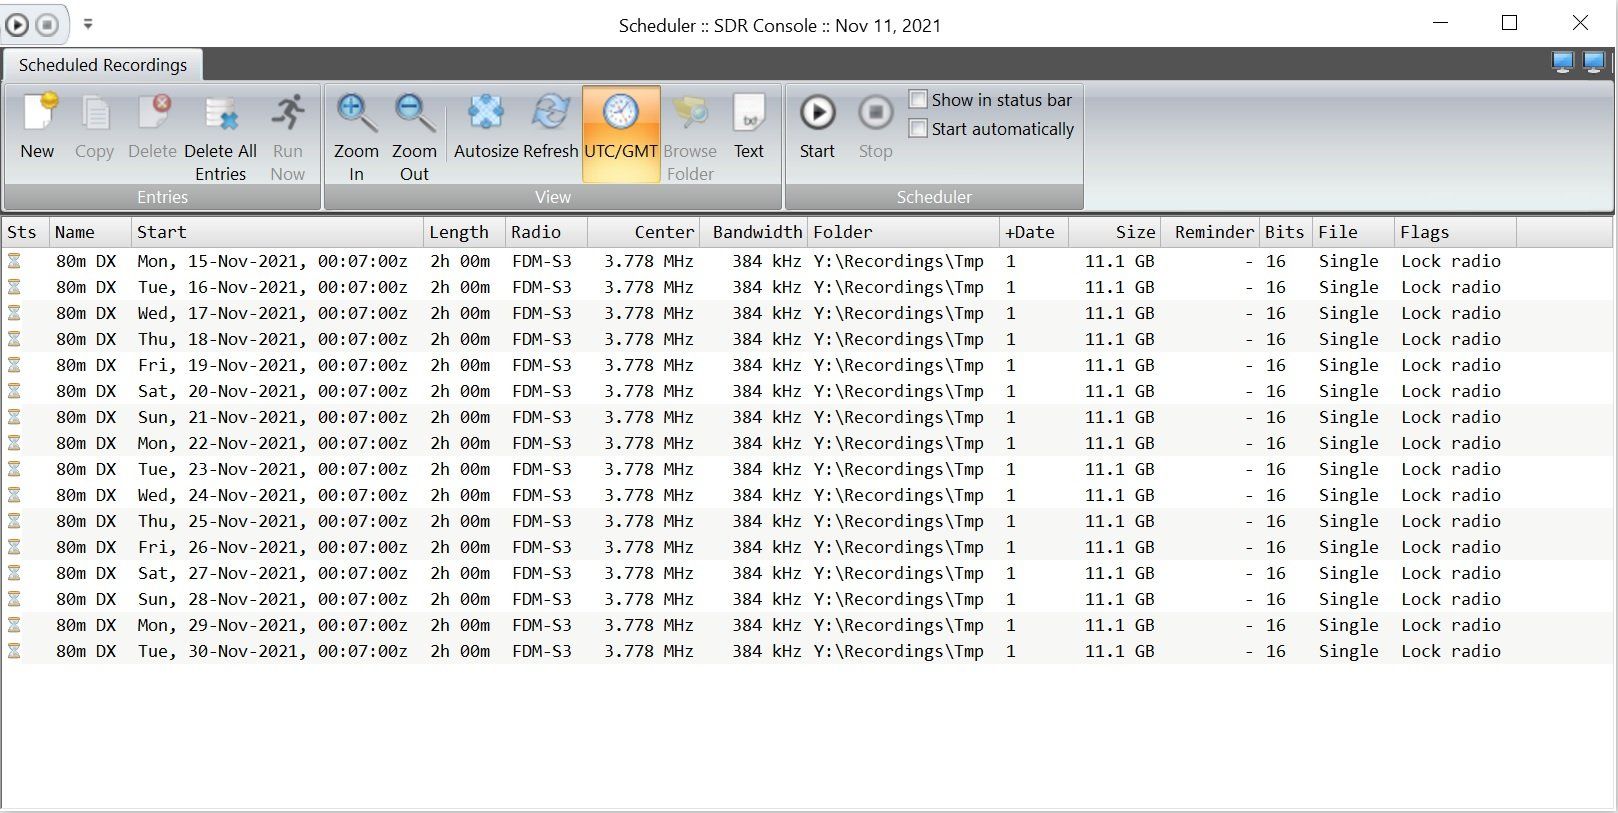Select the Mon, 22-Nov-2021 recording entry

(807, 443)
